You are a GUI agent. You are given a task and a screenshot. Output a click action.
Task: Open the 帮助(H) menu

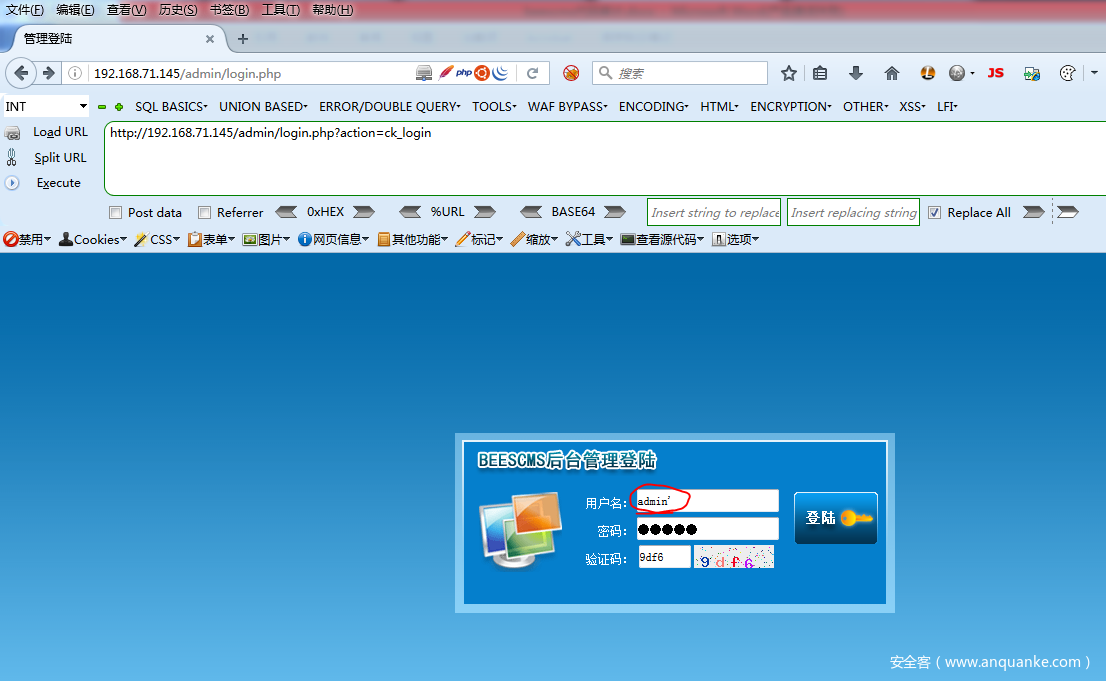click(x=333, y=10)
